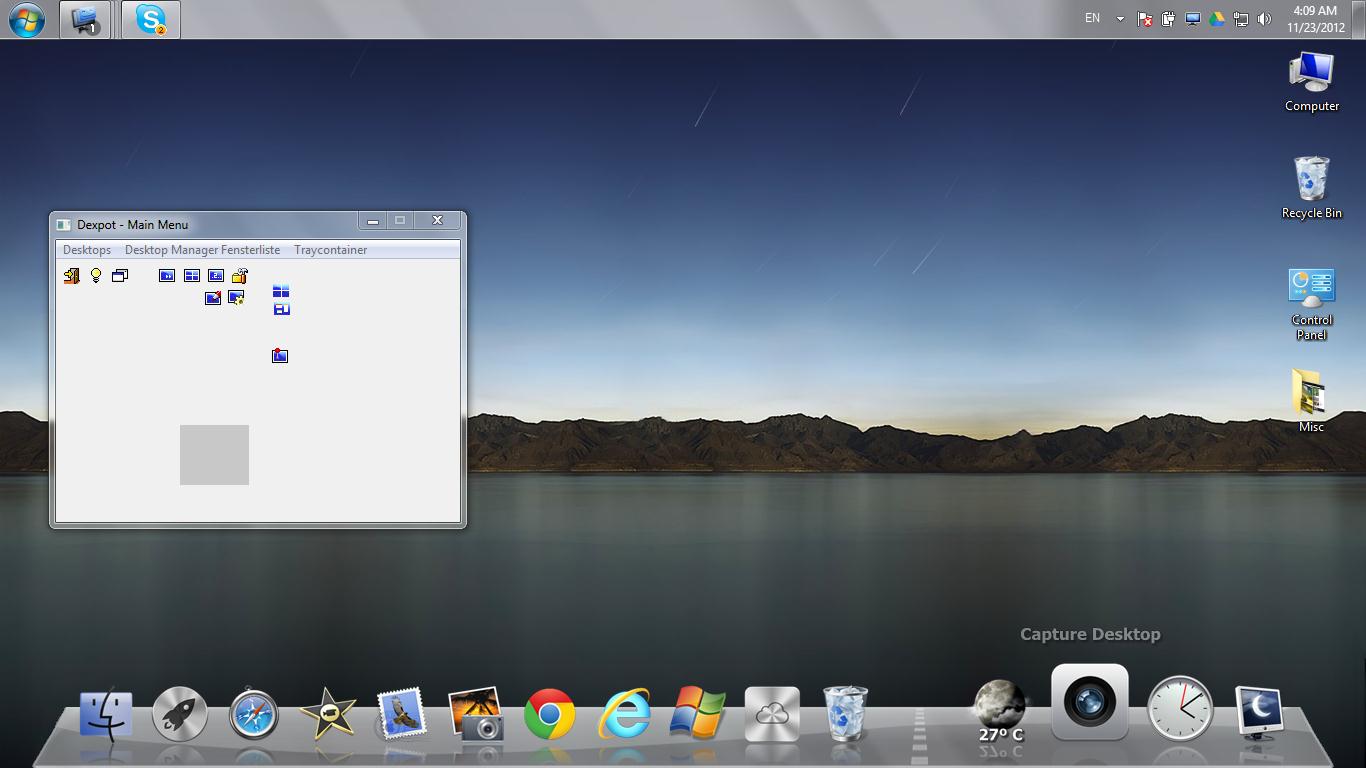Open the Traycontainer menu

[330, 249]
